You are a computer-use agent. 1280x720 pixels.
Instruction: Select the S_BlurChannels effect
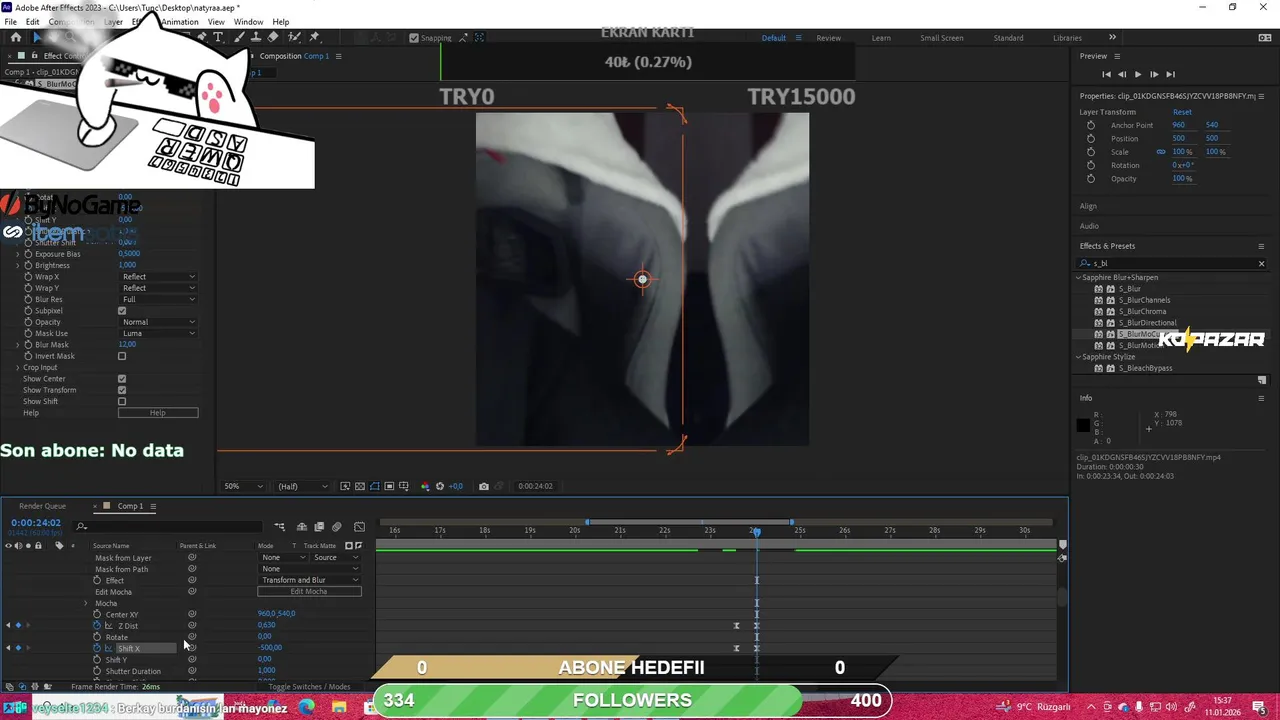click(x=1144, y=300)
